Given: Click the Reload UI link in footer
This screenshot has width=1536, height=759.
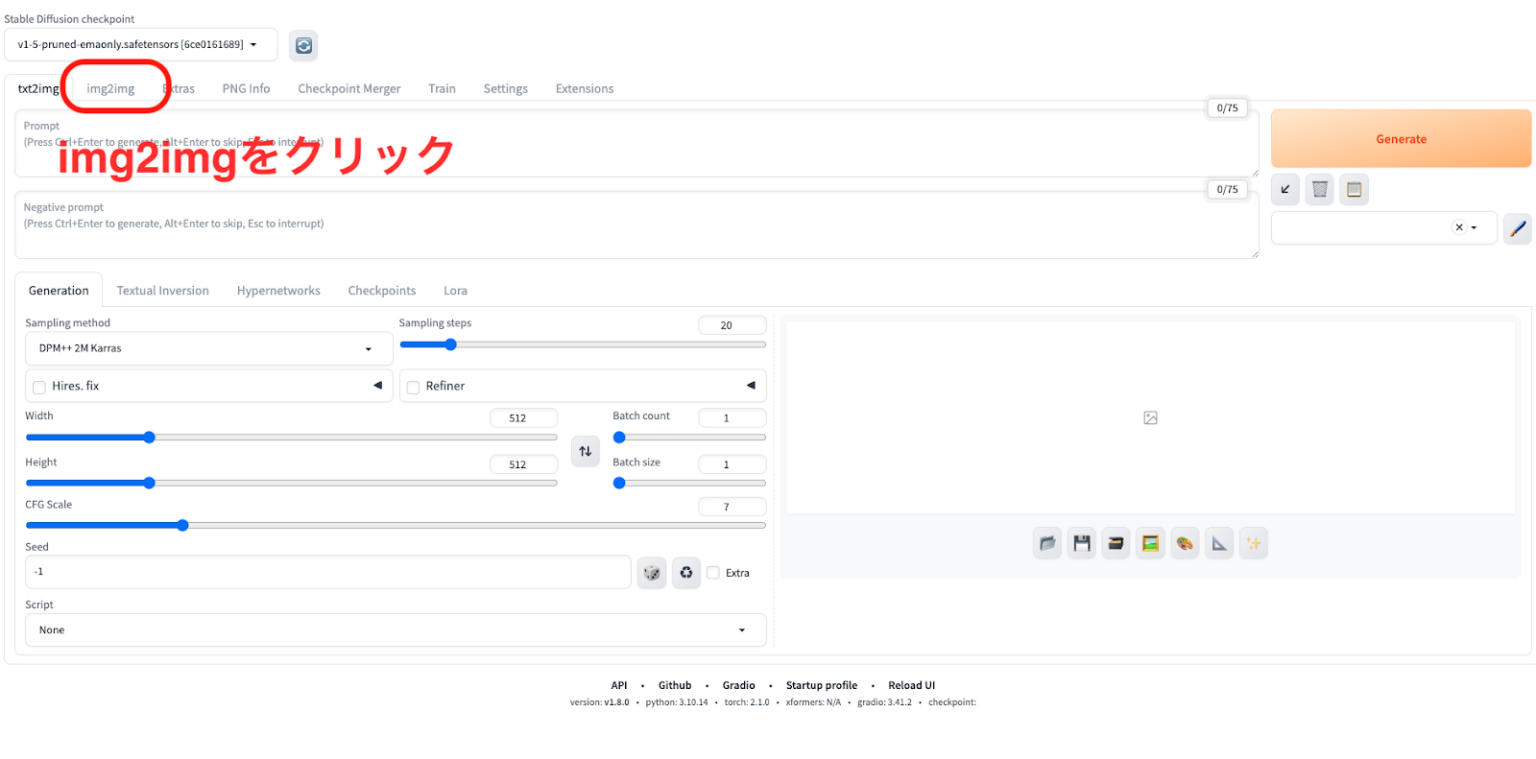Looking at the screenshot, I should [911, 685].
